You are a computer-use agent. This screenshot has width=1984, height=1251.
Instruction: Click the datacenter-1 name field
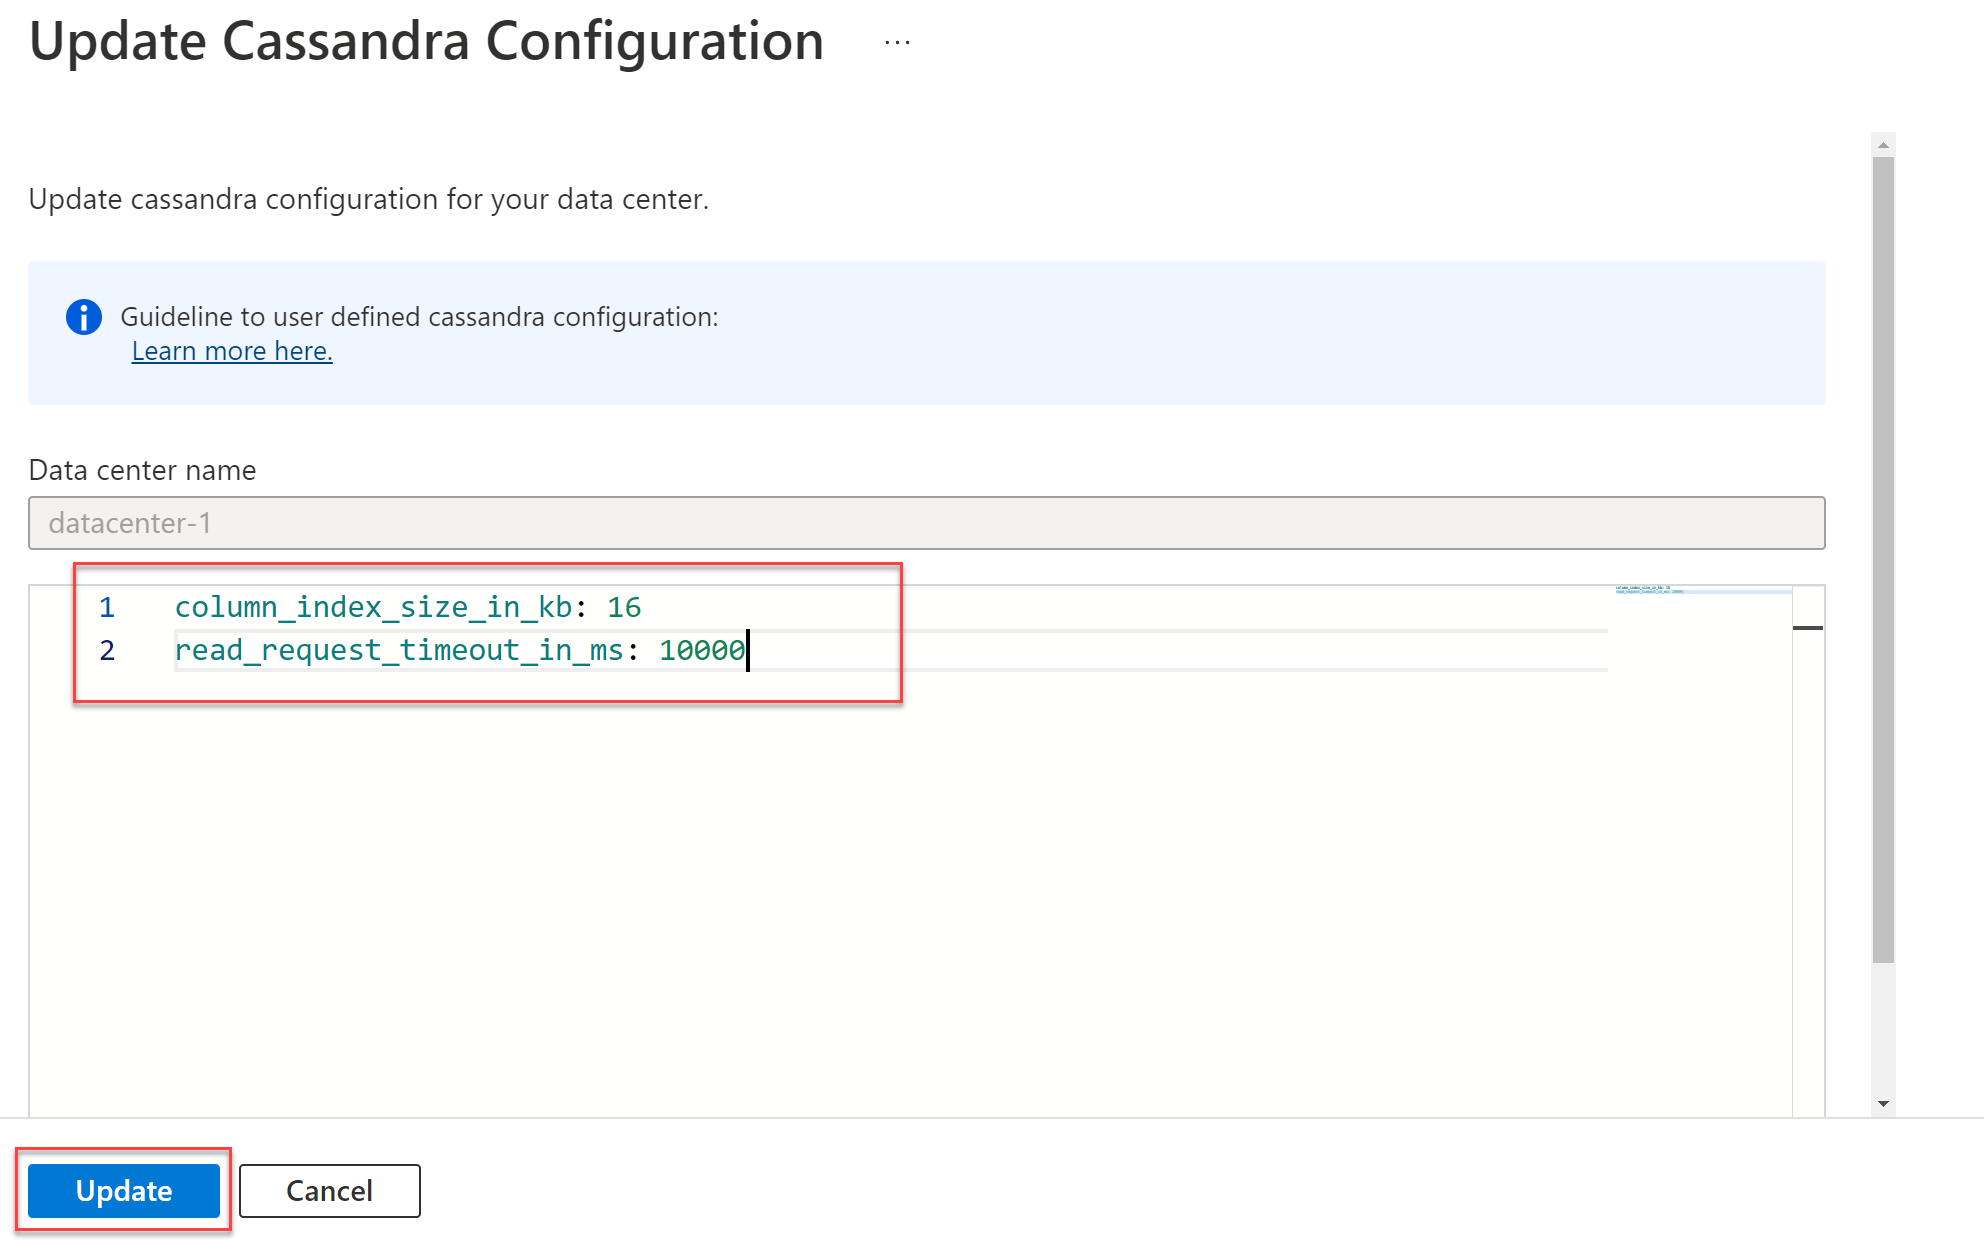(926, 523)
